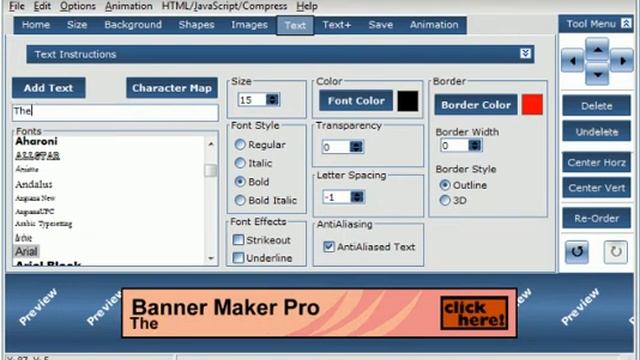Select the Angsana New font
640x360 pixels.
point(35,198)
